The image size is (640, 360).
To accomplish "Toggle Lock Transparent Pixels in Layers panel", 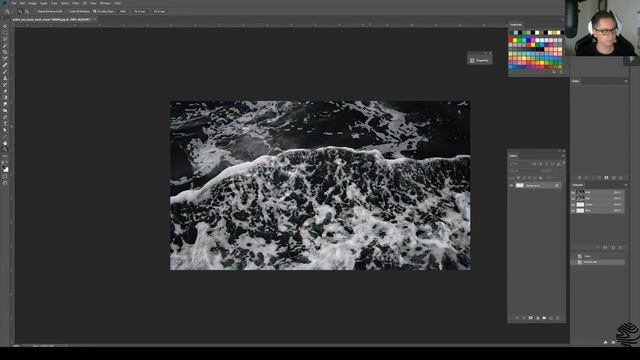I will pyautogui.click(x=518, y=178).
